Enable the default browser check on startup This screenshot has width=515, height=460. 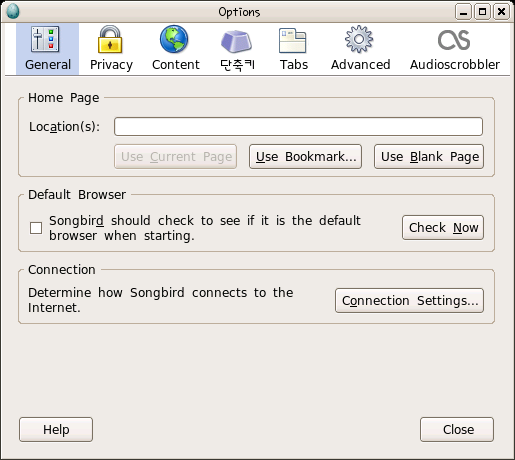click(x=36, y=228)
